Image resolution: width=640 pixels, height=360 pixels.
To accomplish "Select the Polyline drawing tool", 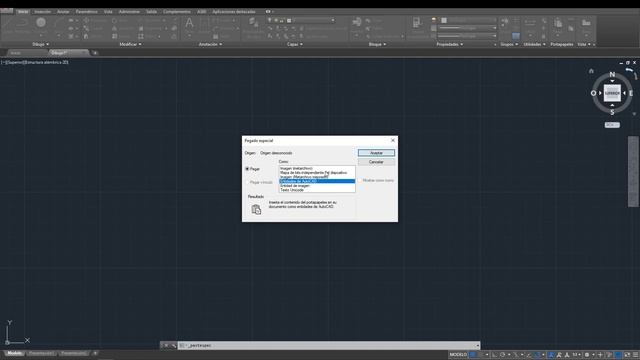I will (x=22, y=22).
